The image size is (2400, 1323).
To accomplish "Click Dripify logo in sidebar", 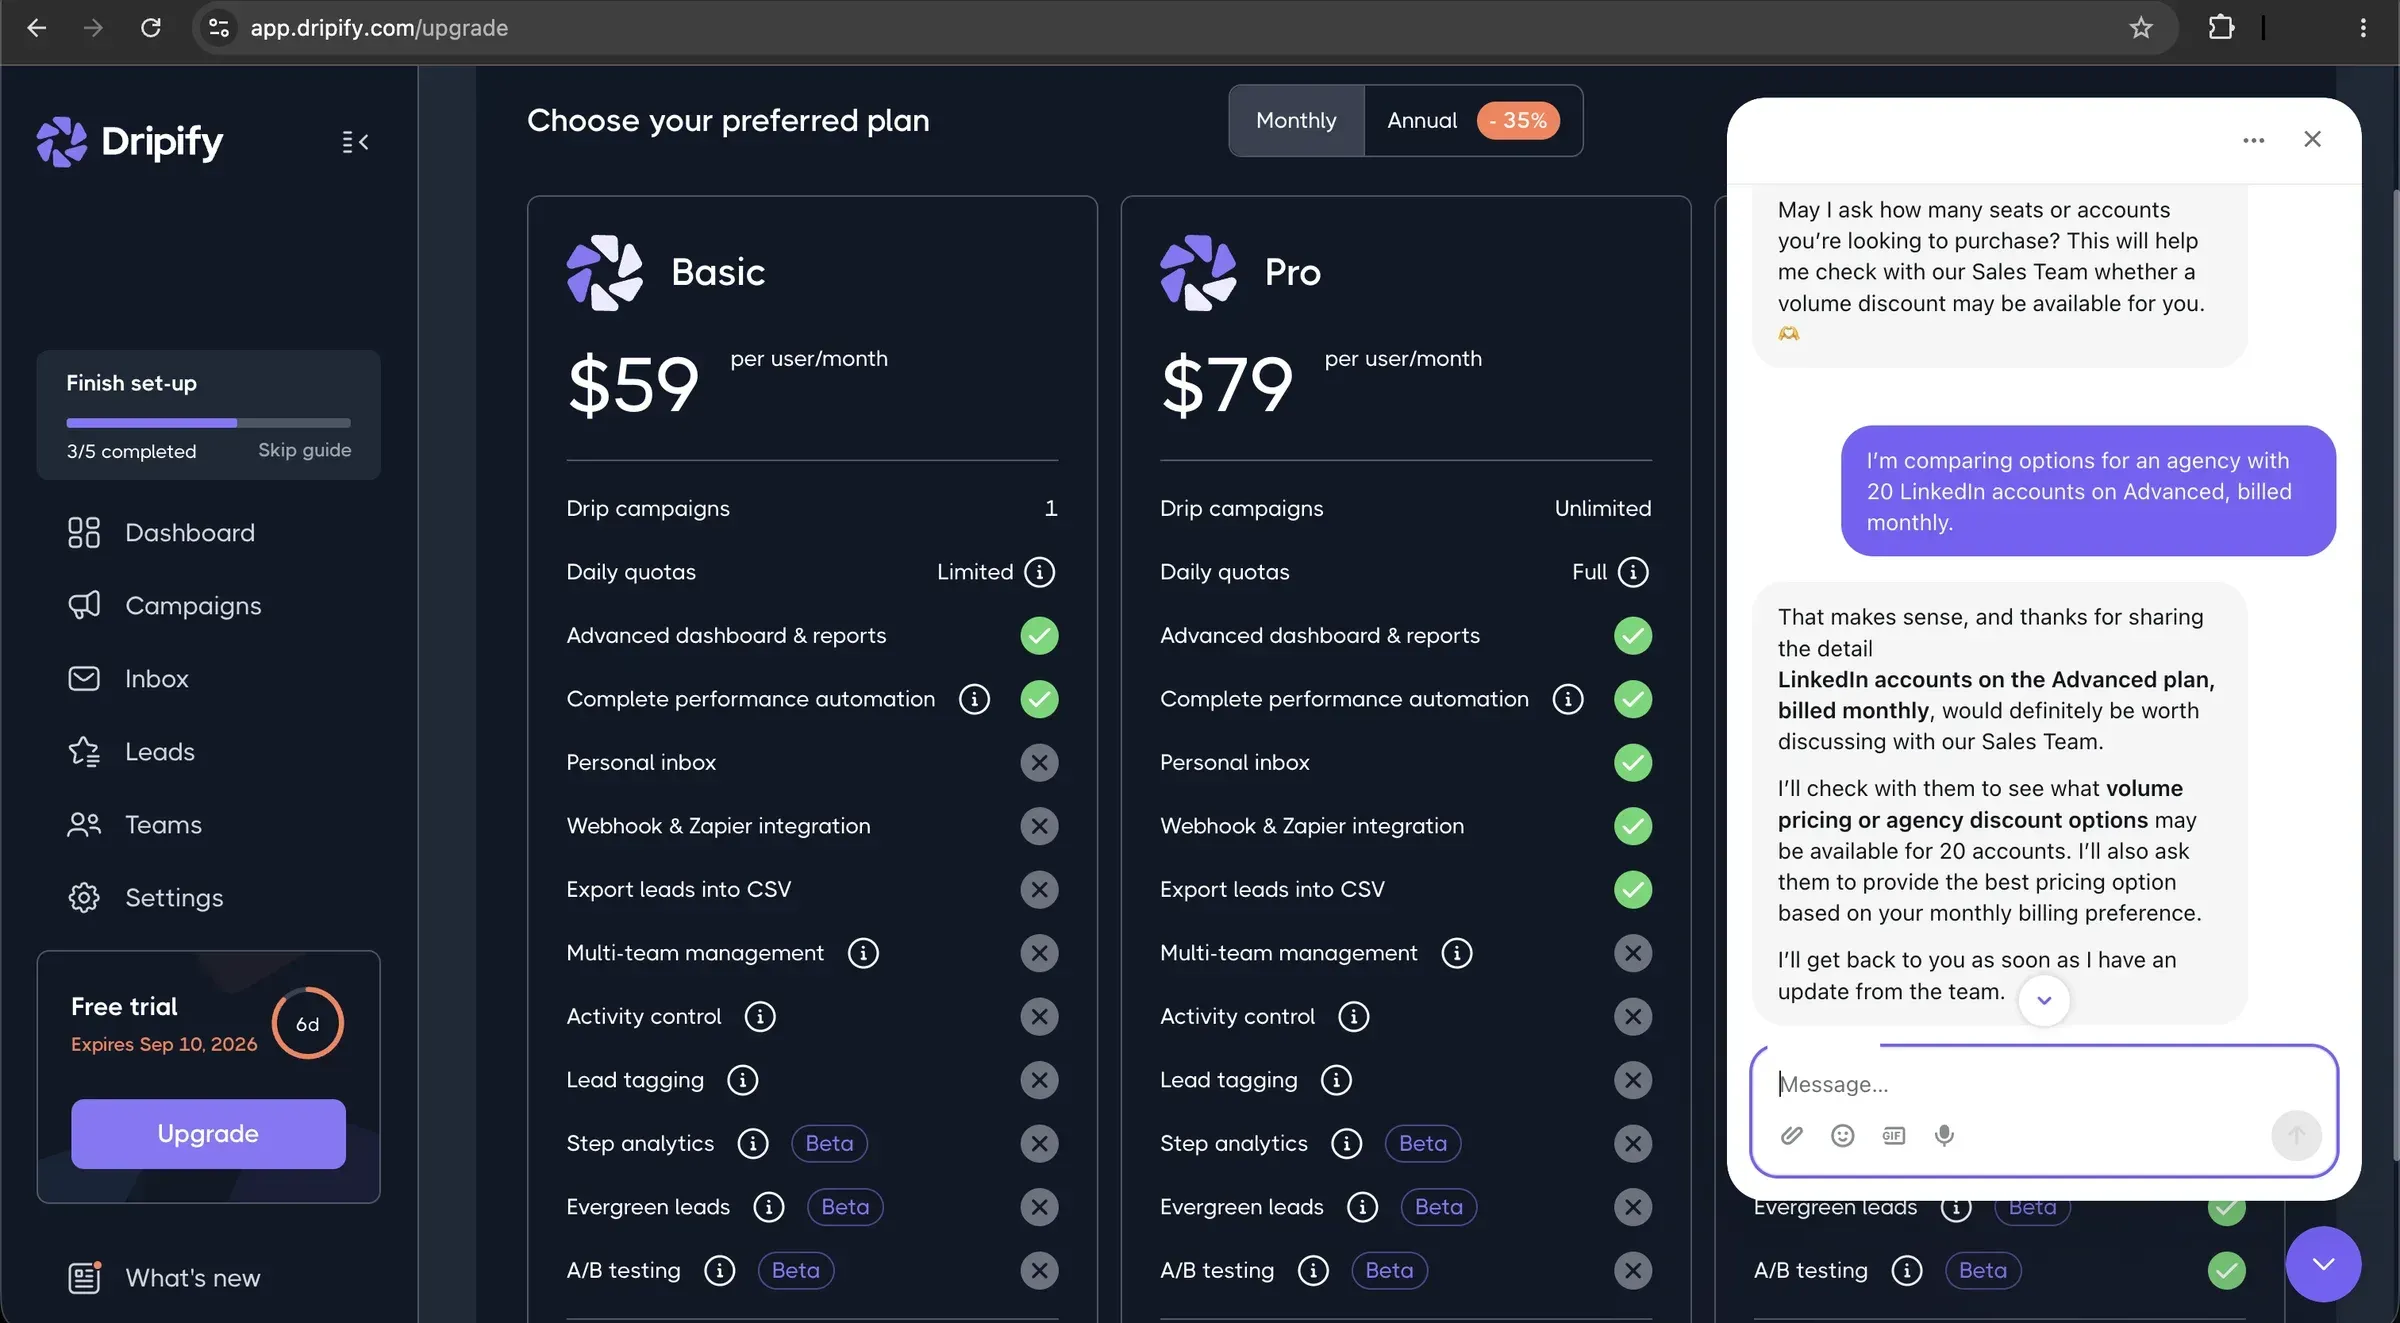I will click(x=129, y=142).
